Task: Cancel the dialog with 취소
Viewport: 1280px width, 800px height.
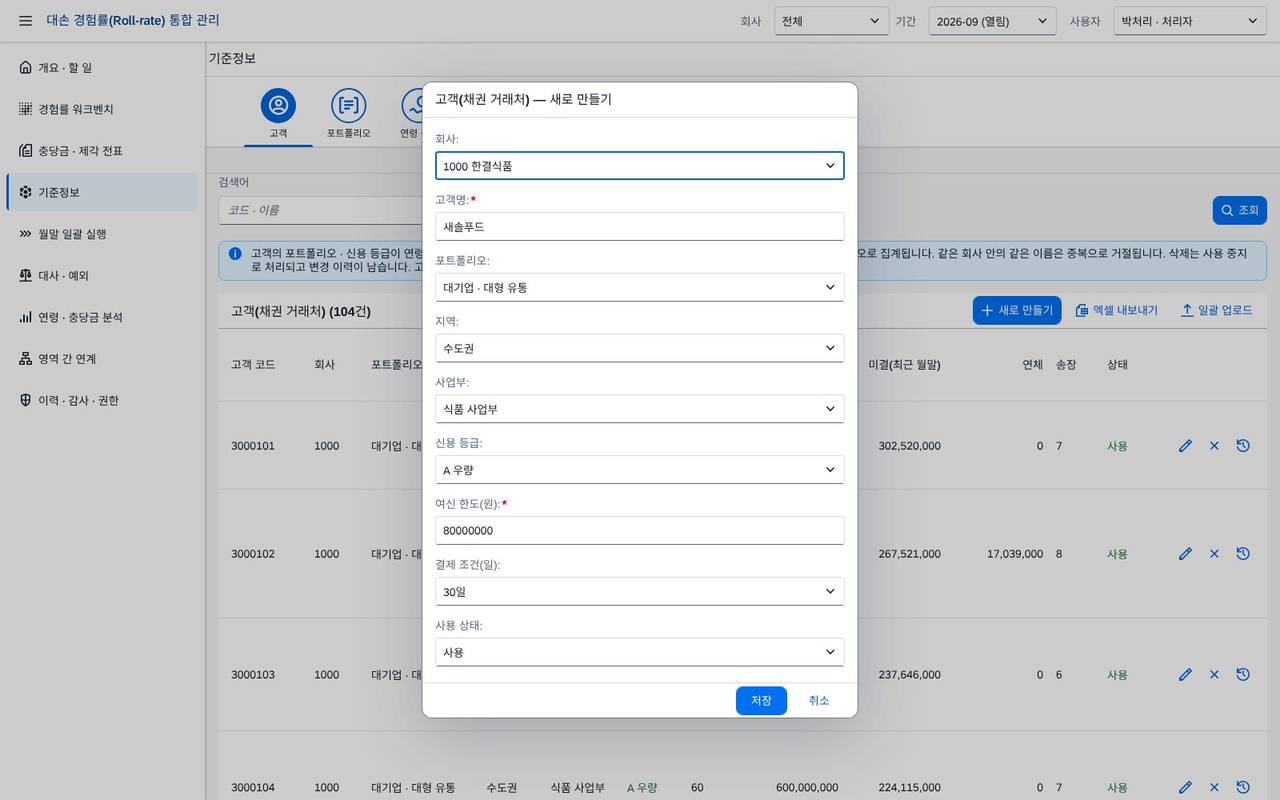Action: coord(819,701)
